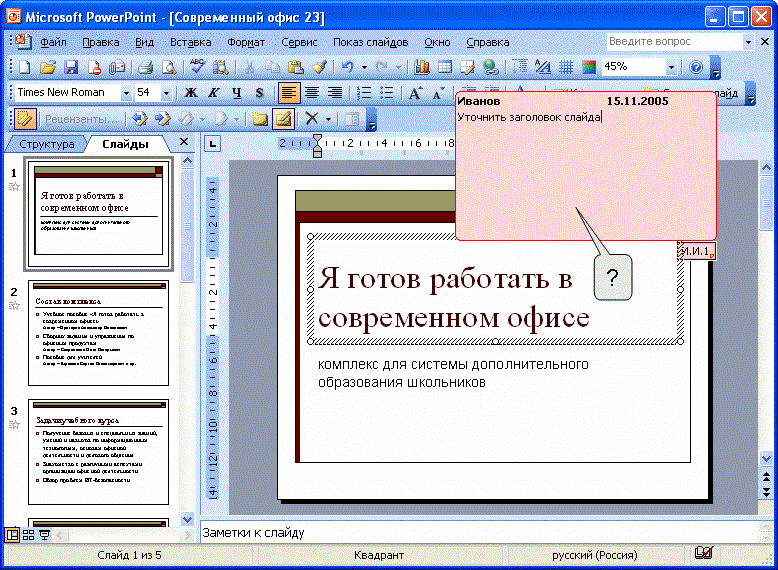The width and height of the screenshot is (778, 570).
Task: Paste from clipboard using toolbar icon
Action: click(296, 67)
